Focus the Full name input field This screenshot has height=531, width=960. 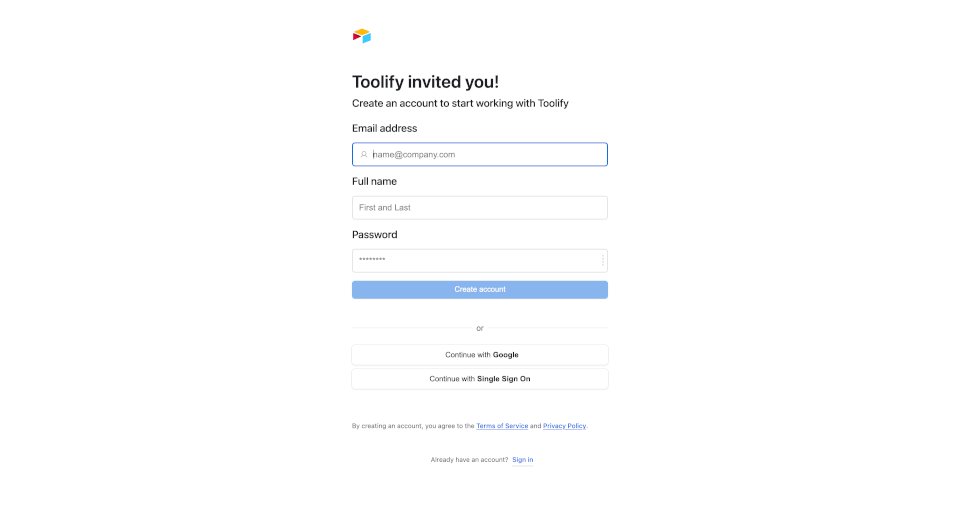(479, 208)
